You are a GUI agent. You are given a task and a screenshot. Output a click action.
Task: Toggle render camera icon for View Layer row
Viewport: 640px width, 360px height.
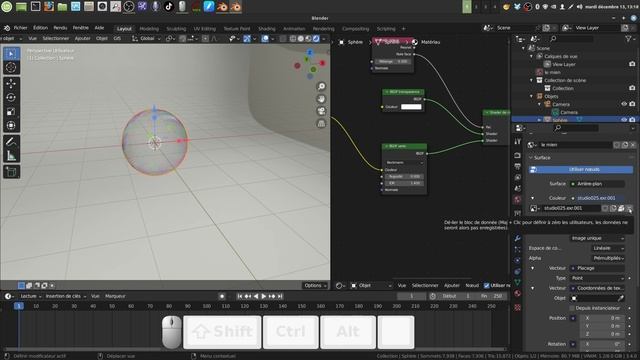632,64
